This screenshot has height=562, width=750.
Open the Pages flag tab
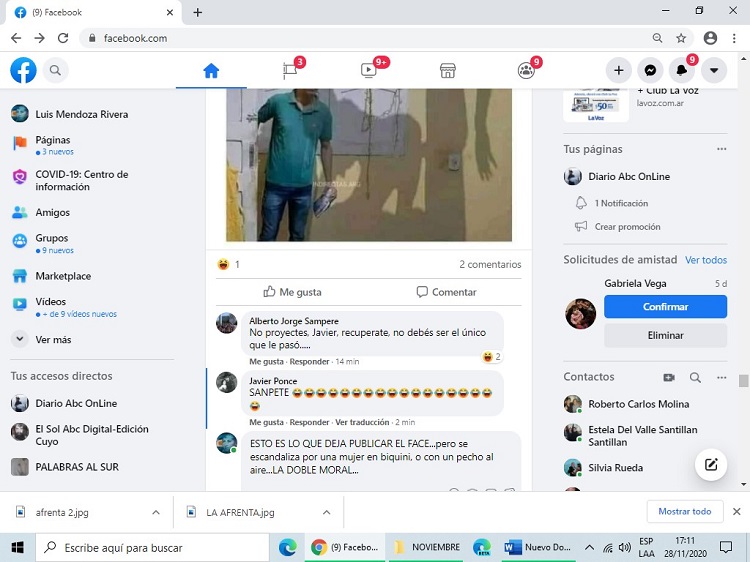290,71
